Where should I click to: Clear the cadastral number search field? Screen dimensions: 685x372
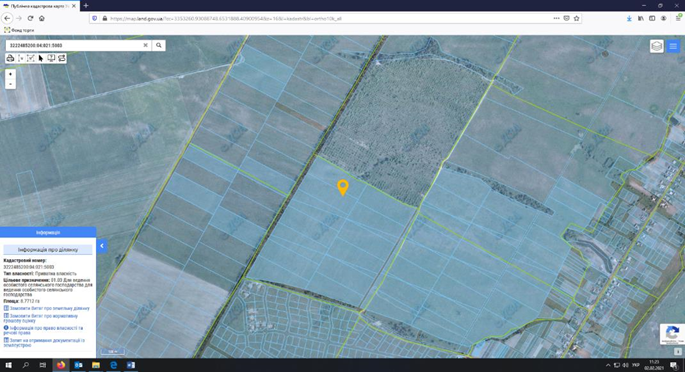coord(145,45)
